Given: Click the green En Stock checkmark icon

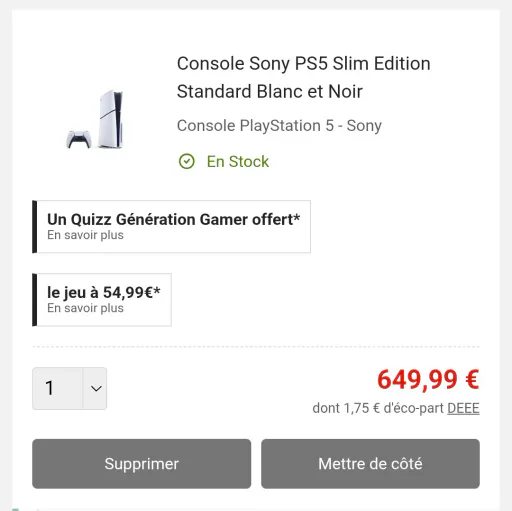Looking at the screenshot, I should (x=187, y=162).
